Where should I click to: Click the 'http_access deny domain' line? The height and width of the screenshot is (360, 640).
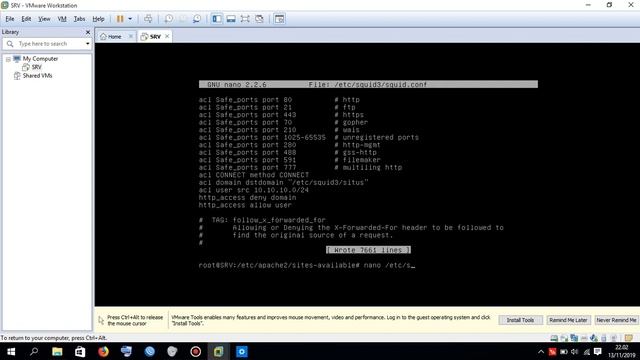click(x=247, y=198)
